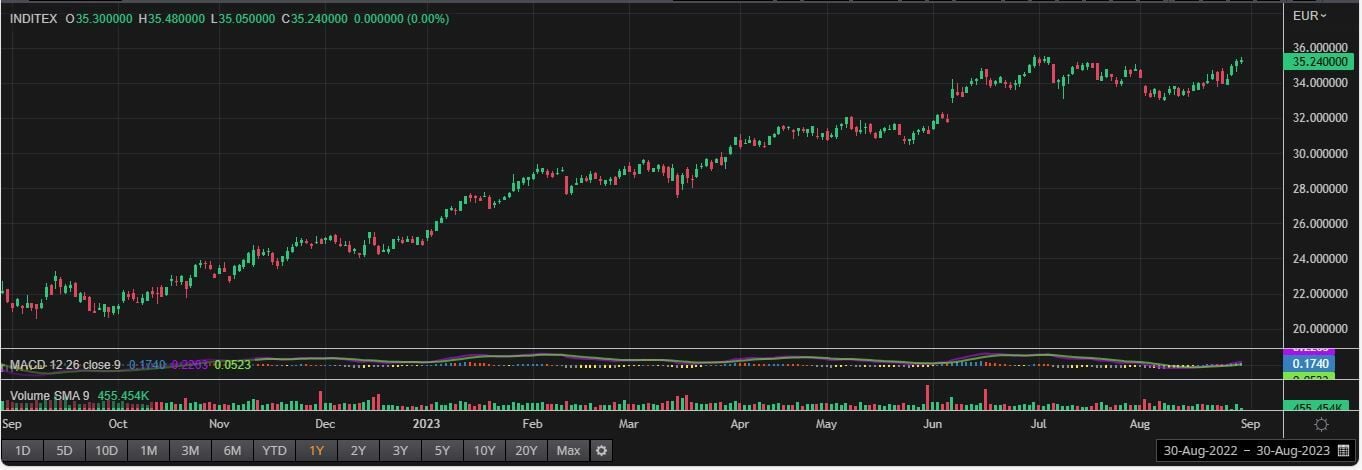This screenshot has height=470, width=1362.
Task: Select the 10D time range
Action: (x=106, y=451)
